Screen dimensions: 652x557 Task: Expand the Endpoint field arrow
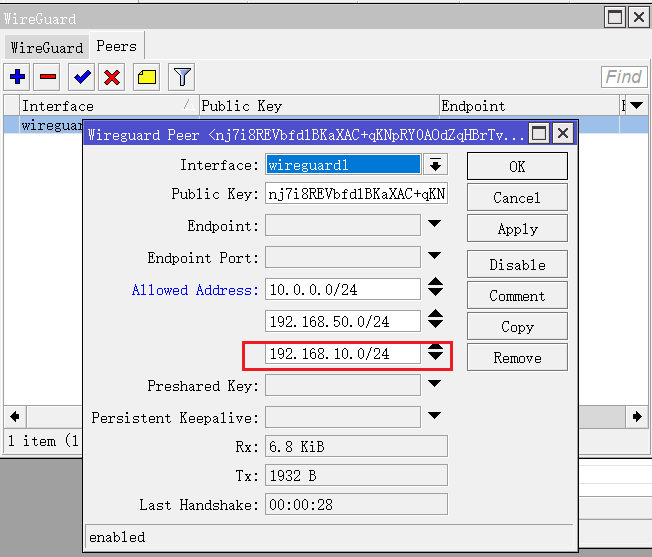(x=435, y=224)
